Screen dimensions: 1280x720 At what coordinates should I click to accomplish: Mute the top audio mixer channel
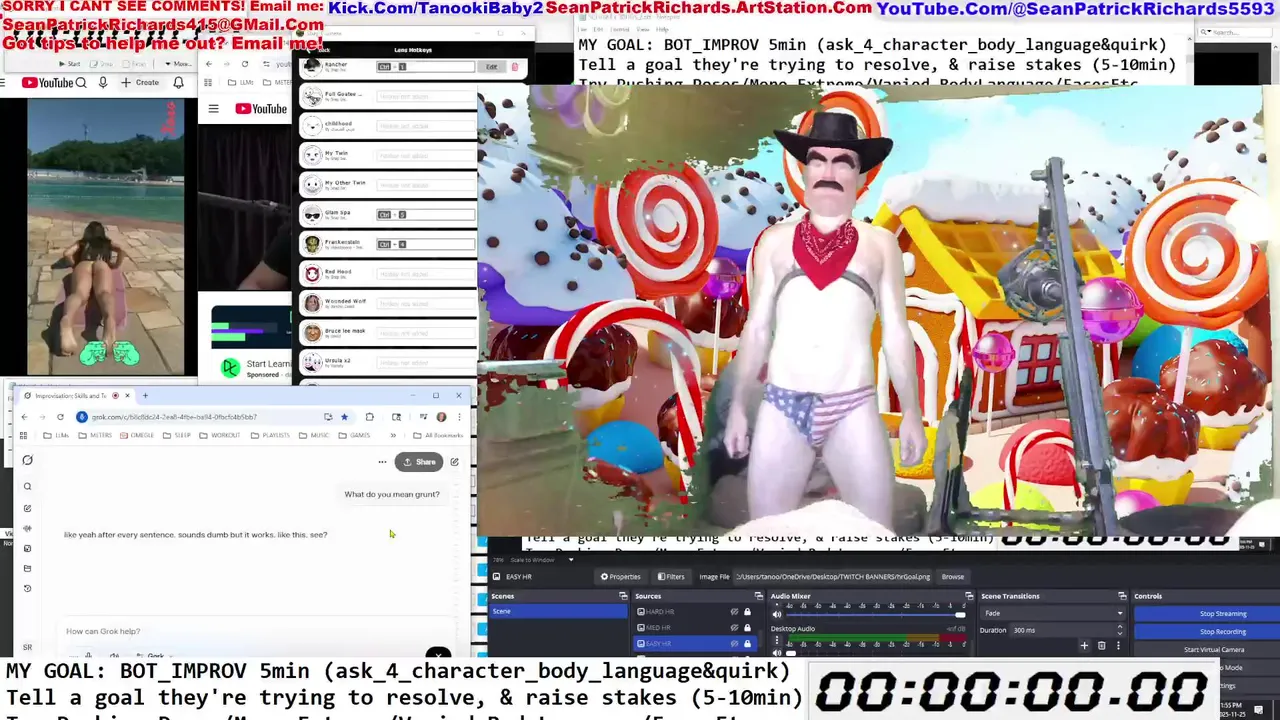tap(777, 614)
